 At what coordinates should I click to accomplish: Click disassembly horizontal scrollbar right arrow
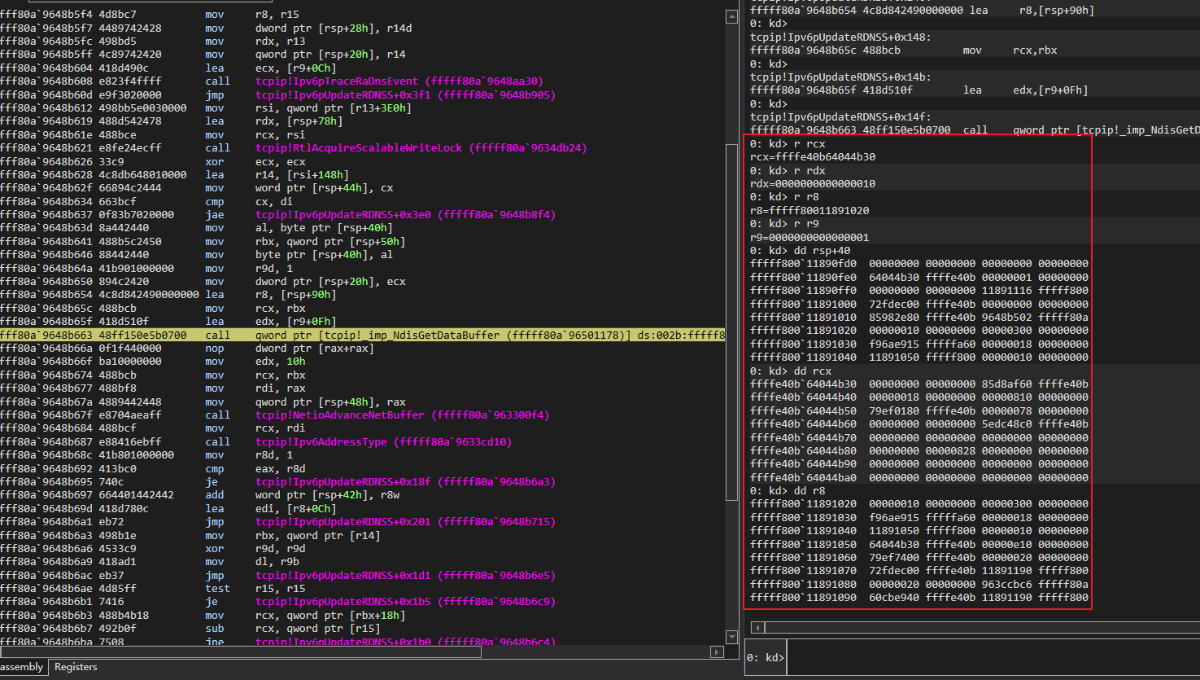(716, 651)
